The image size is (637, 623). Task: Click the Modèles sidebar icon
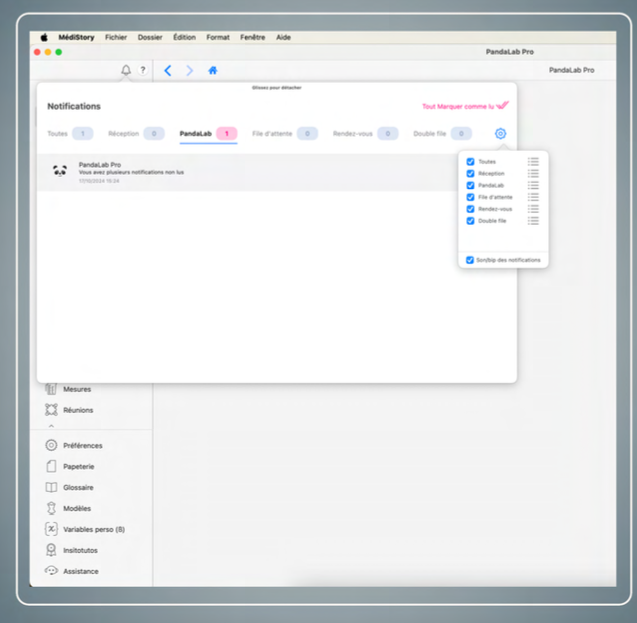(51, 508)
